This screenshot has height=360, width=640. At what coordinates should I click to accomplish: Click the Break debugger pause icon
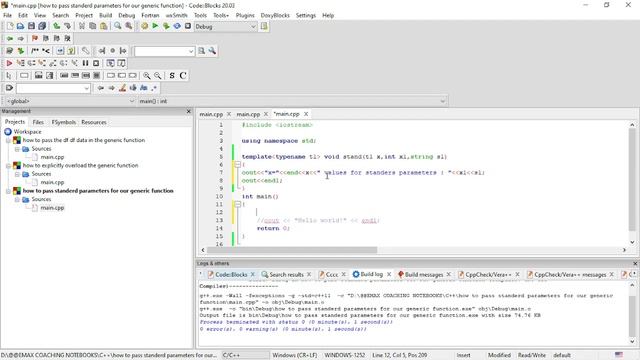[85, 63]
